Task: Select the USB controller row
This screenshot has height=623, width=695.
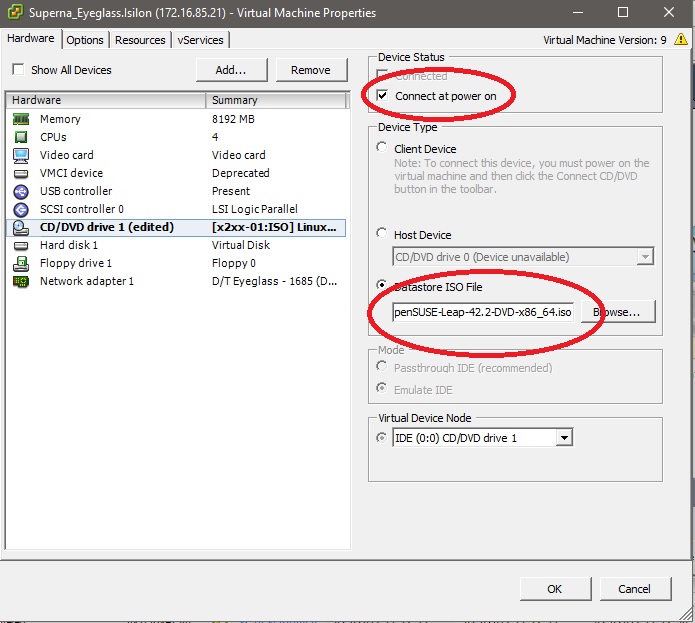Action: click(176, 191)
